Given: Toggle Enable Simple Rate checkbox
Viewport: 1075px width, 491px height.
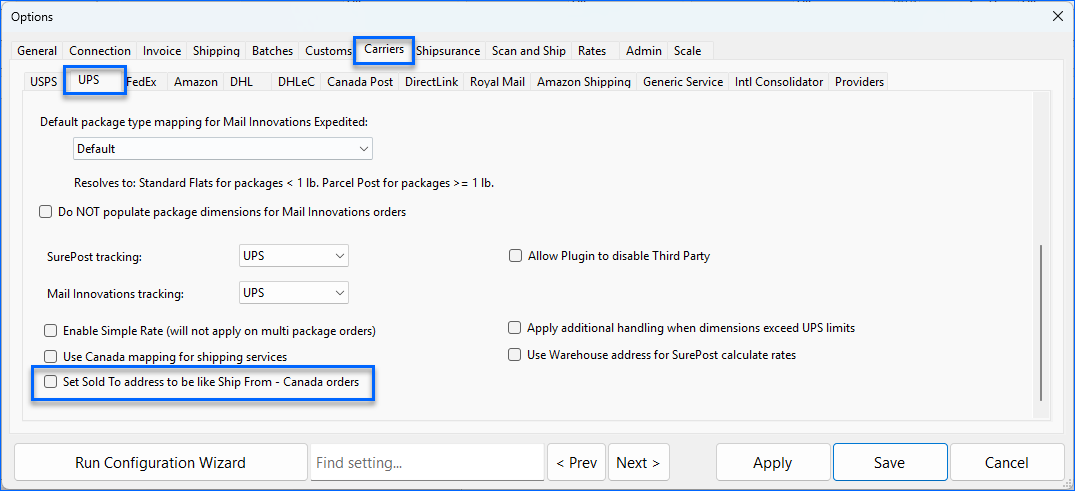Looking at the screenshot, I should coord(51,330).
